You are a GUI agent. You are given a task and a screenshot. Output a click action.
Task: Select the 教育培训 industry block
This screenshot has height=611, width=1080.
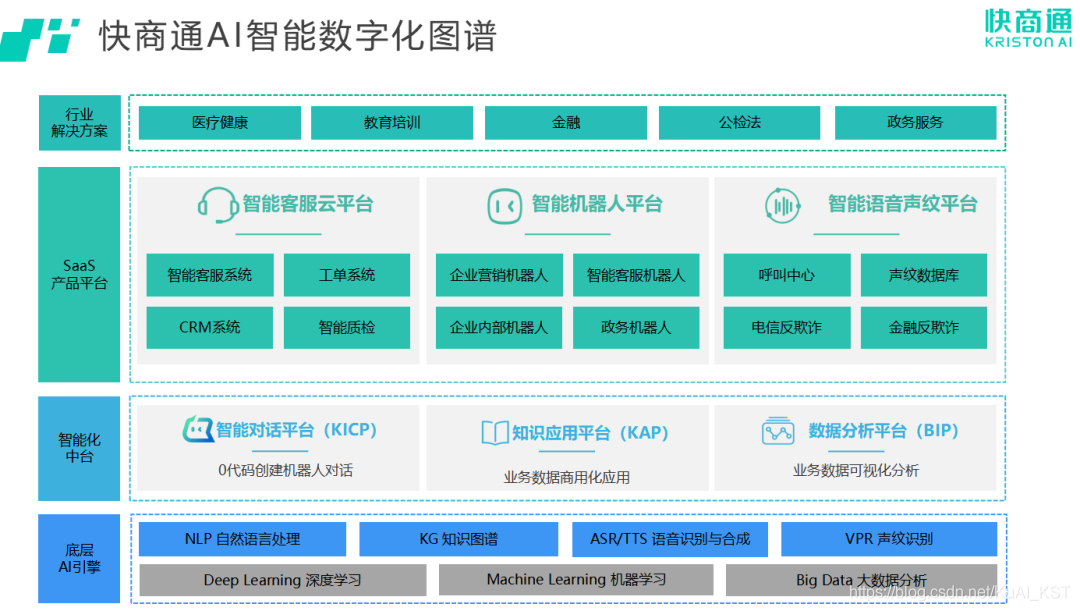point(392,123)
